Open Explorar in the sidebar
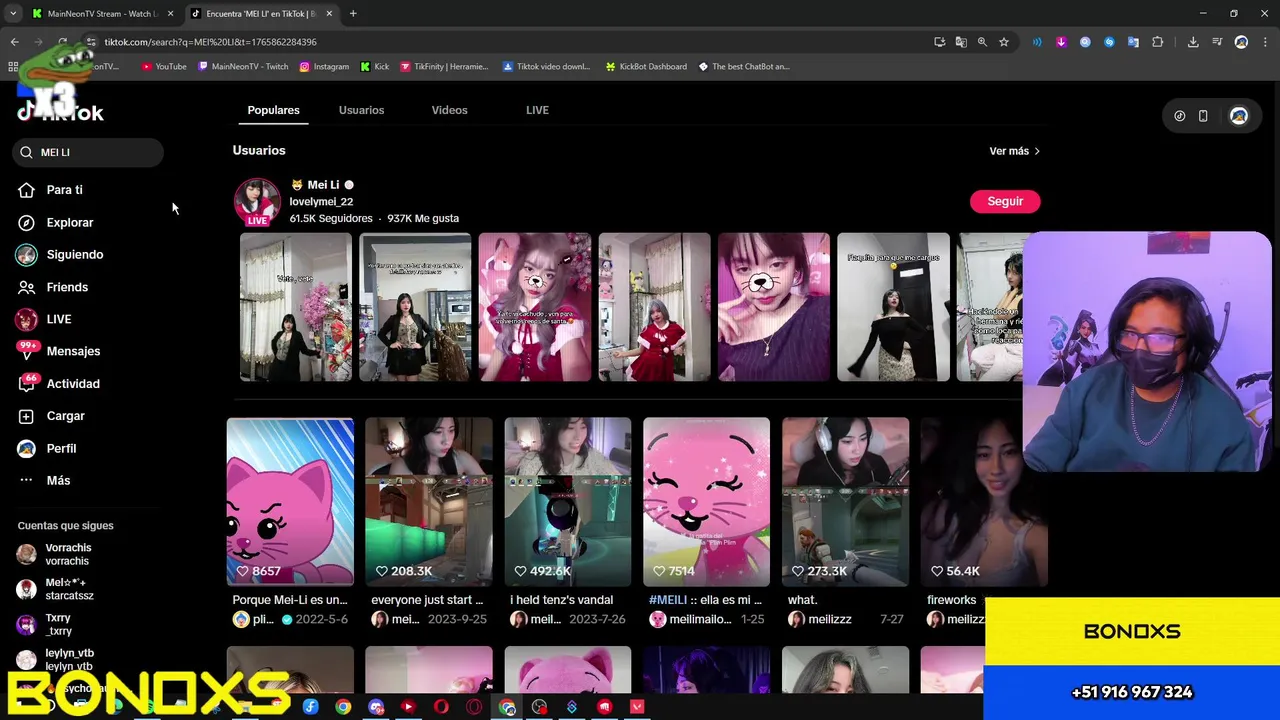Image resolution: width=1280 pixels, height=720 pixels. (69, 222)
